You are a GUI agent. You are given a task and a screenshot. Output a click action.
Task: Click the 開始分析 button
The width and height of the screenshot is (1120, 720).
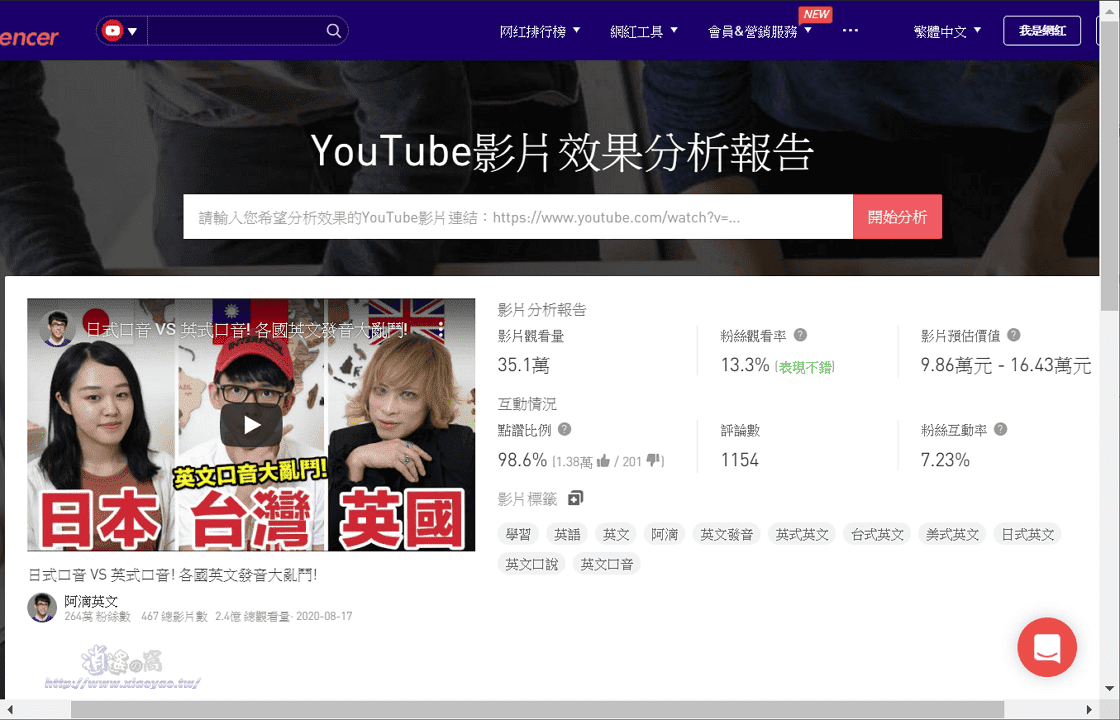897,216
